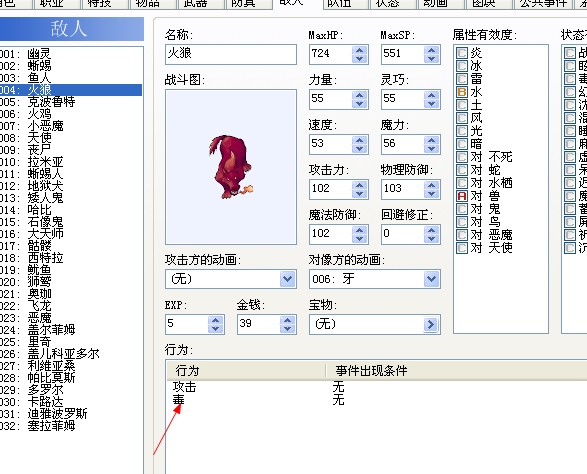
Task: Select enemy 002: 蜥蜴 in list
Action: 71,66
